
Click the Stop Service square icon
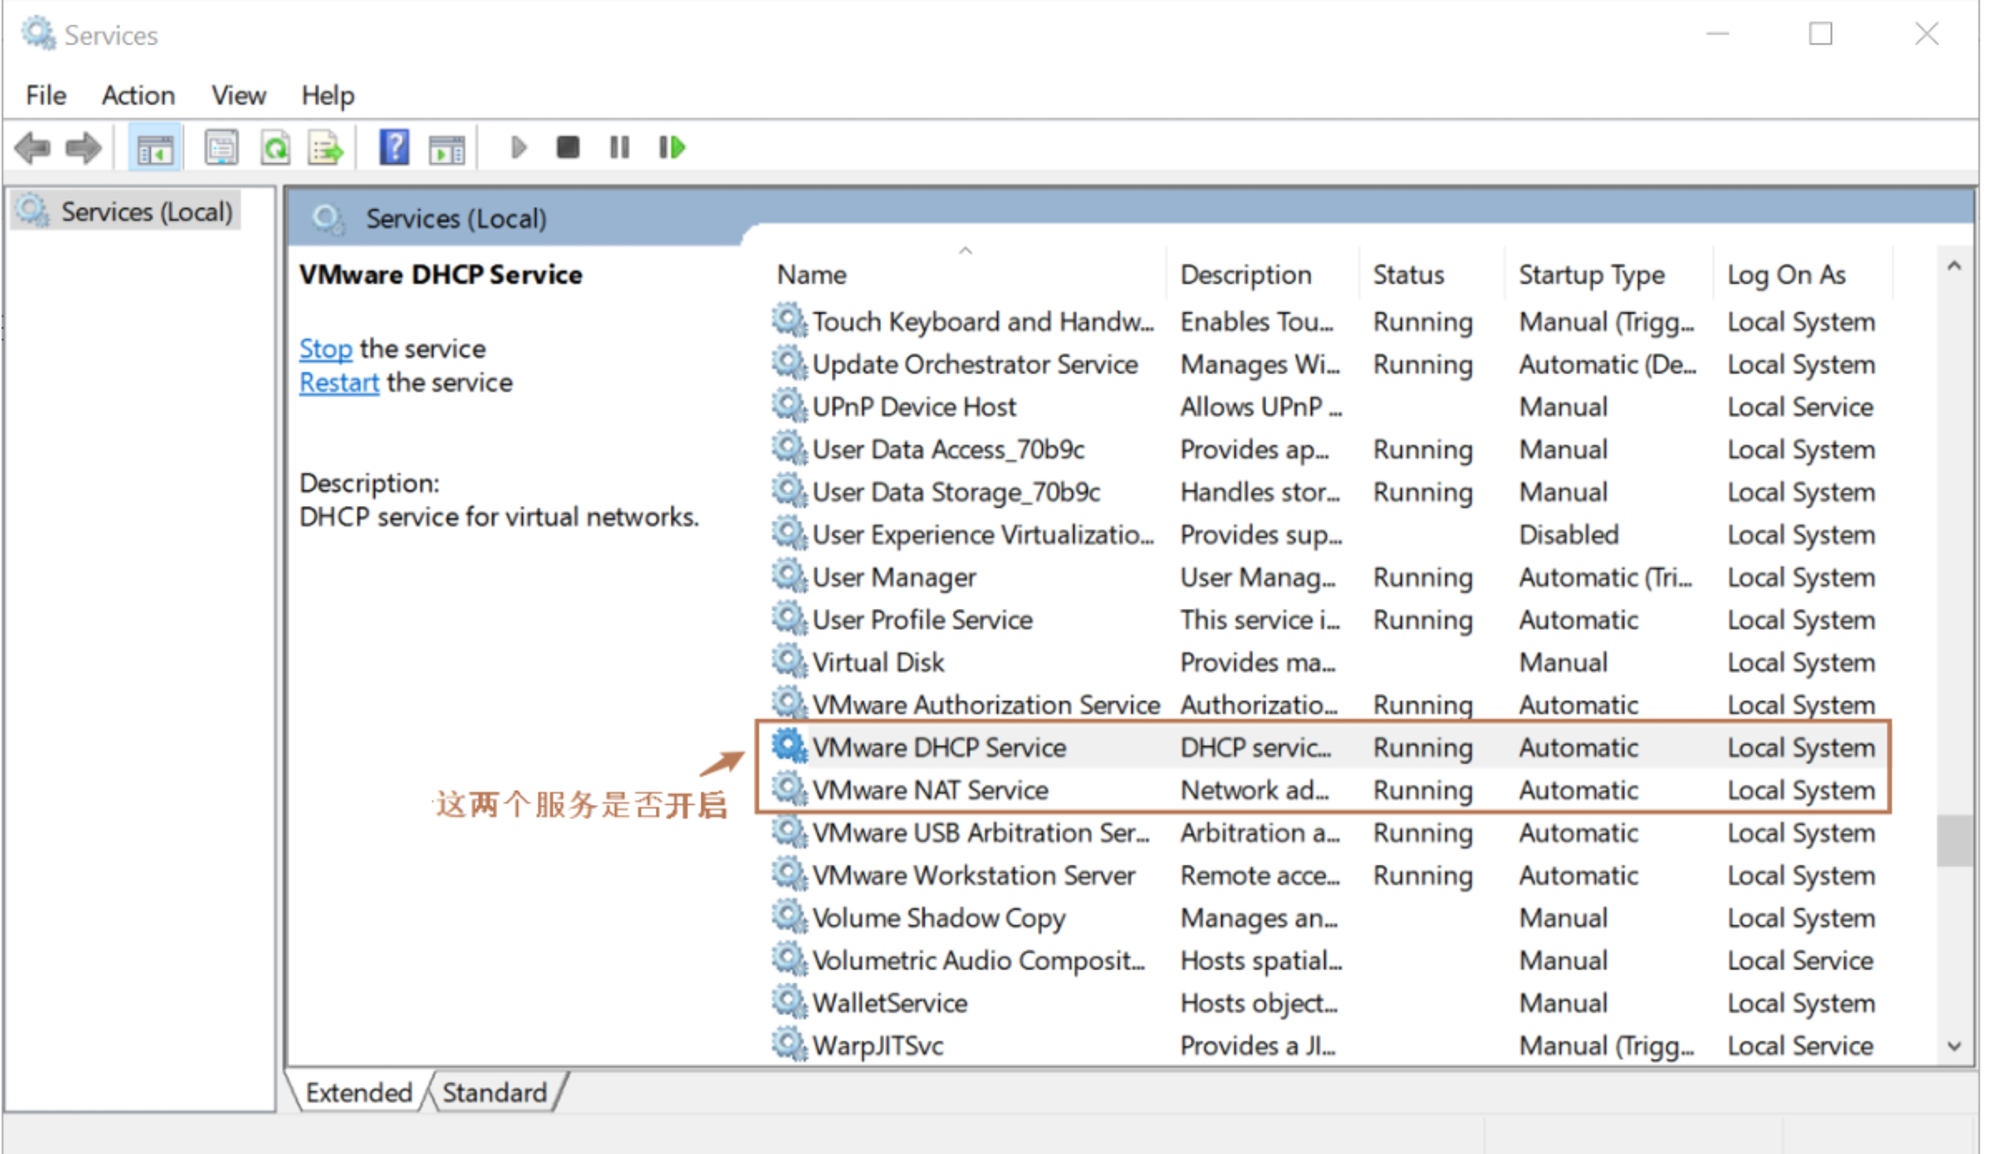click(568, 148)
